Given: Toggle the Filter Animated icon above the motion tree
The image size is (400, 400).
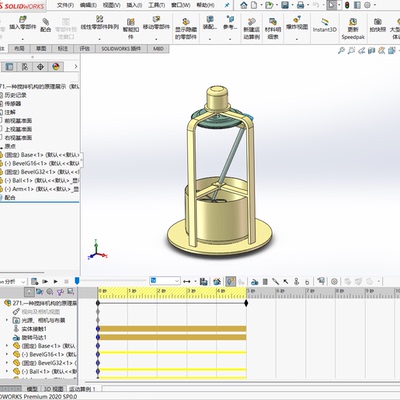Looking at the screenshot, I should coord(40,292).
